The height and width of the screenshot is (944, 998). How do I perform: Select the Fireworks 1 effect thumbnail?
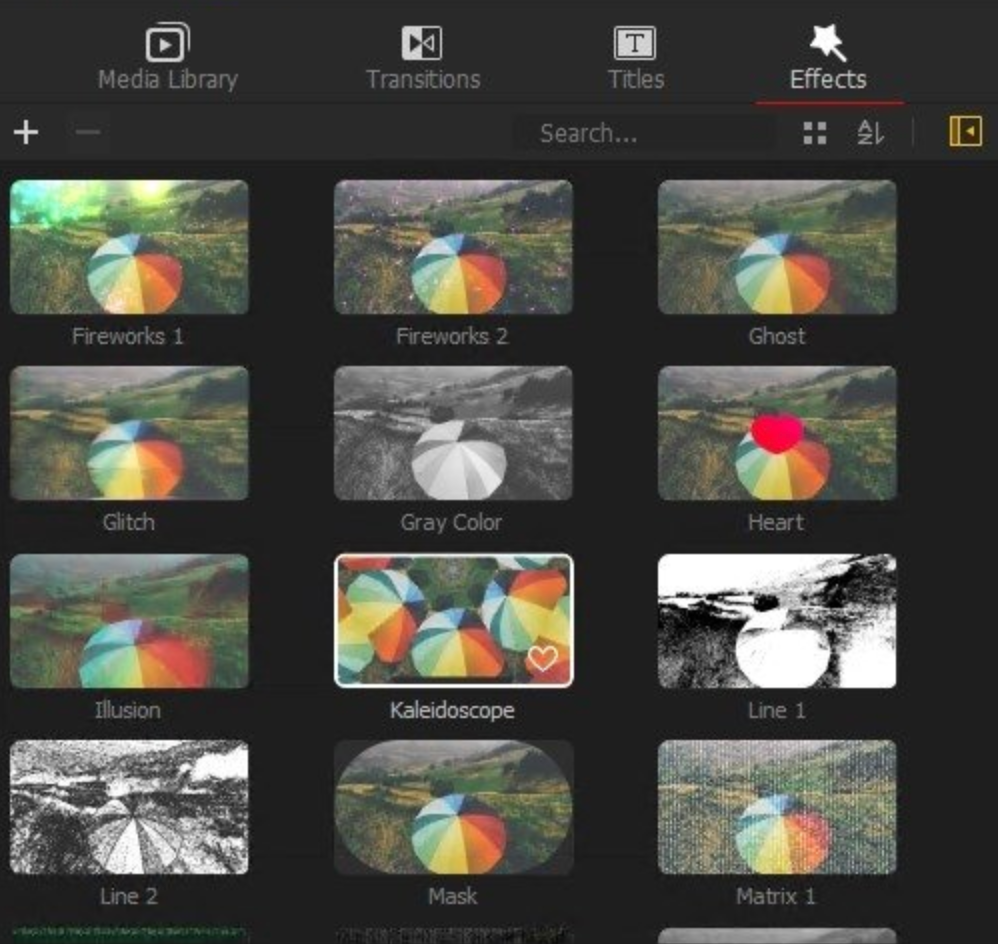tap(129, 247)
